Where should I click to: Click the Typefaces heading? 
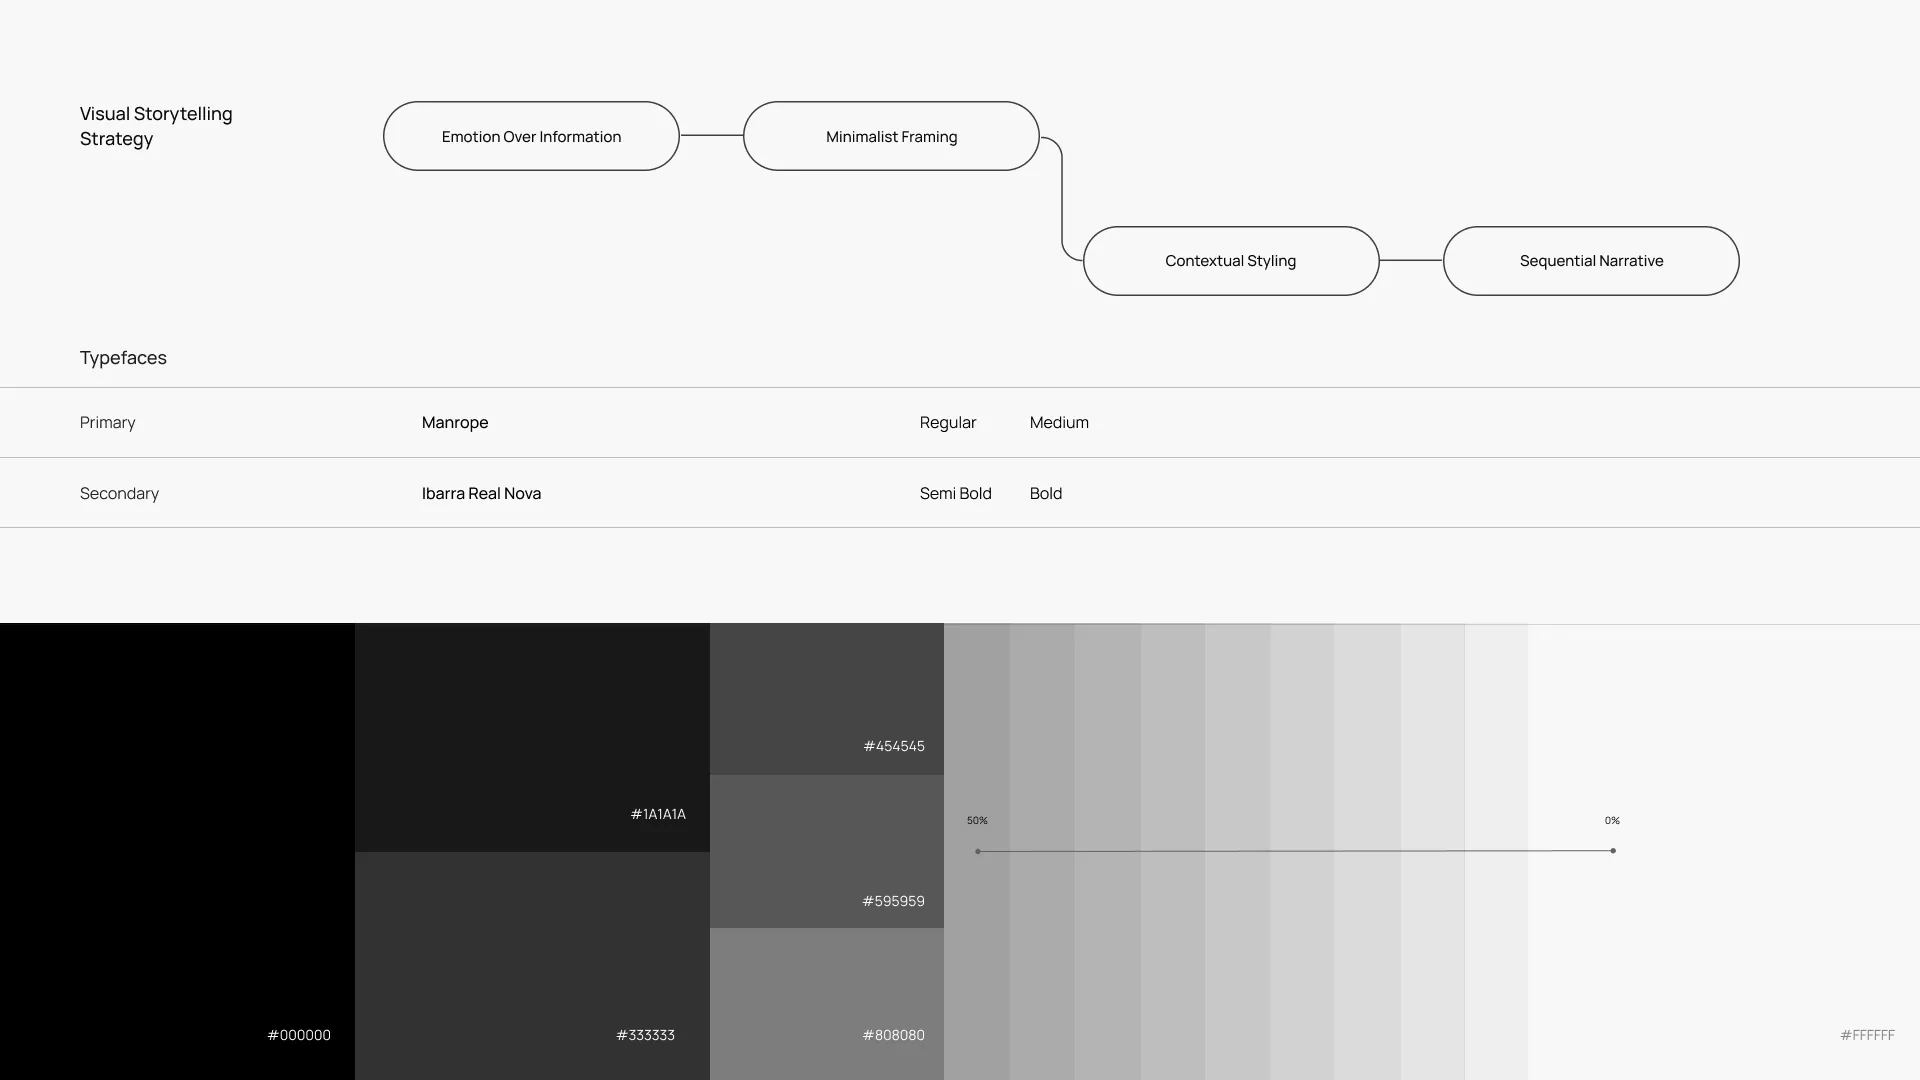[123, 358]
